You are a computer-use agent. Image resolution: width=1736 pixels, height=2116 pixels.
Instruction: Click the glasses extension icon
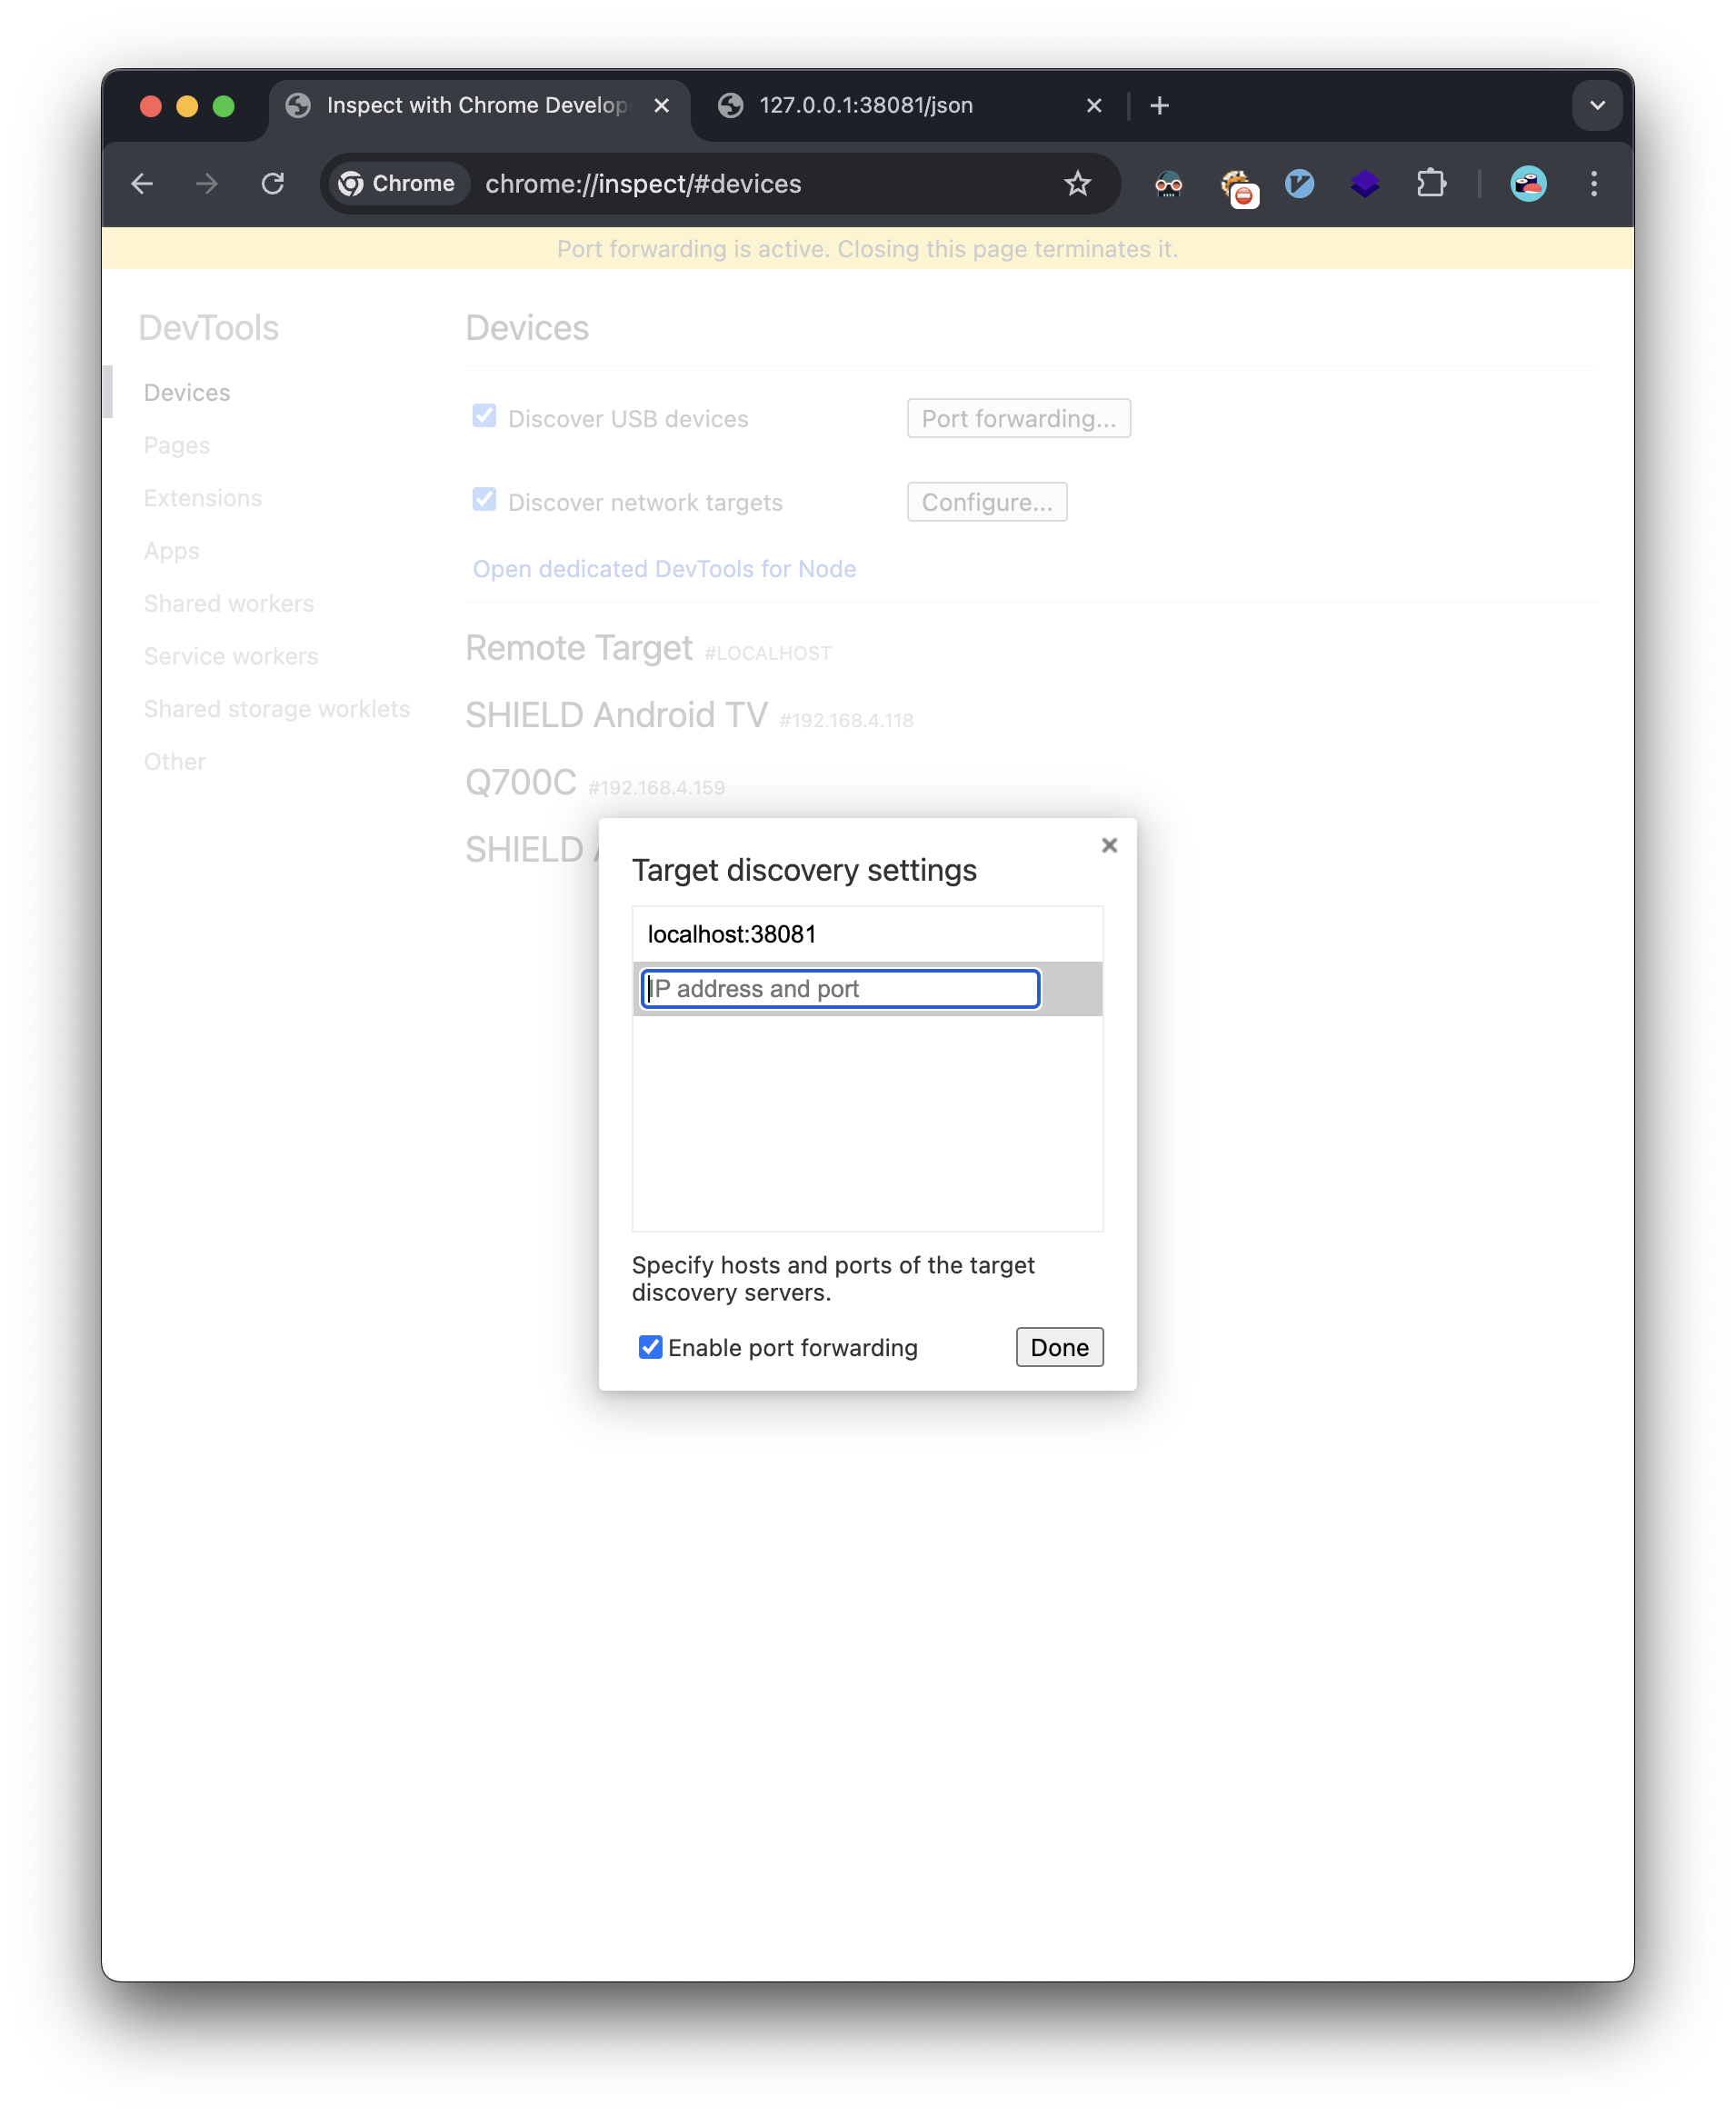(1168, 184)
